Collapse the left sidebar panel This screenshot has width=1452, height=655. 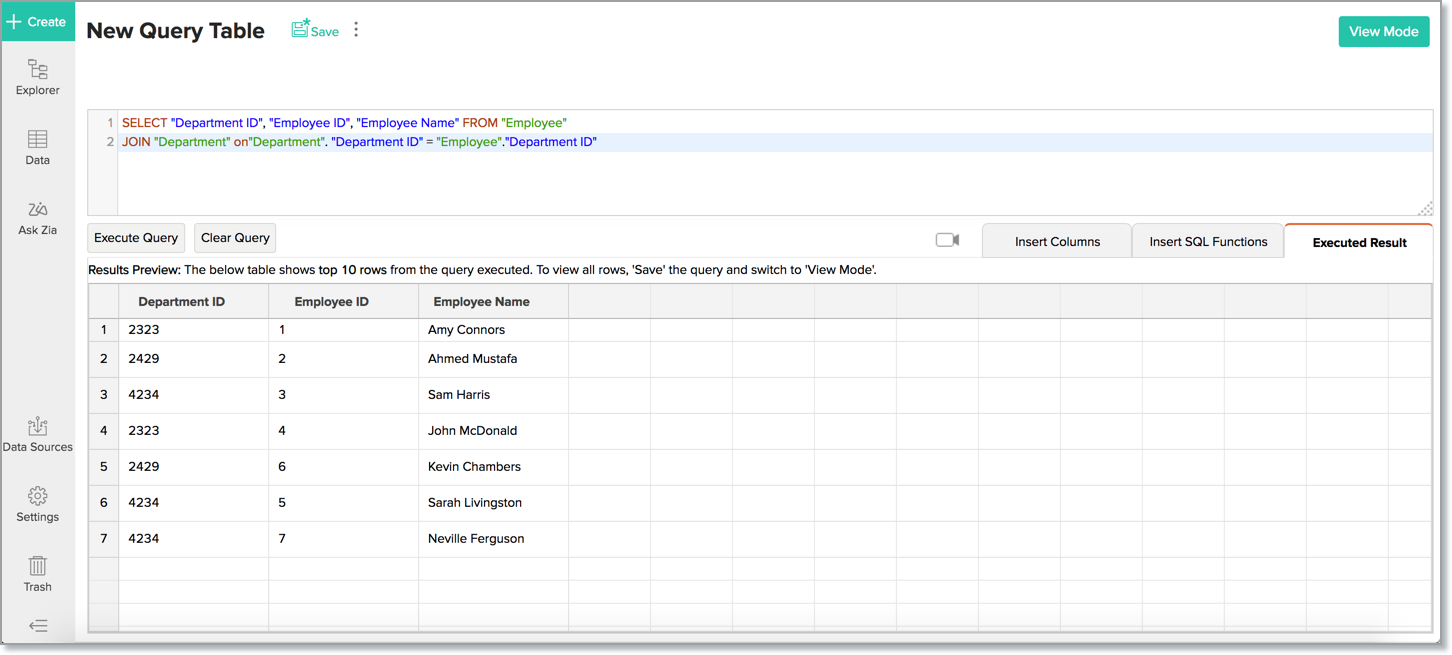pyautogui.click(x=37, y=626)
